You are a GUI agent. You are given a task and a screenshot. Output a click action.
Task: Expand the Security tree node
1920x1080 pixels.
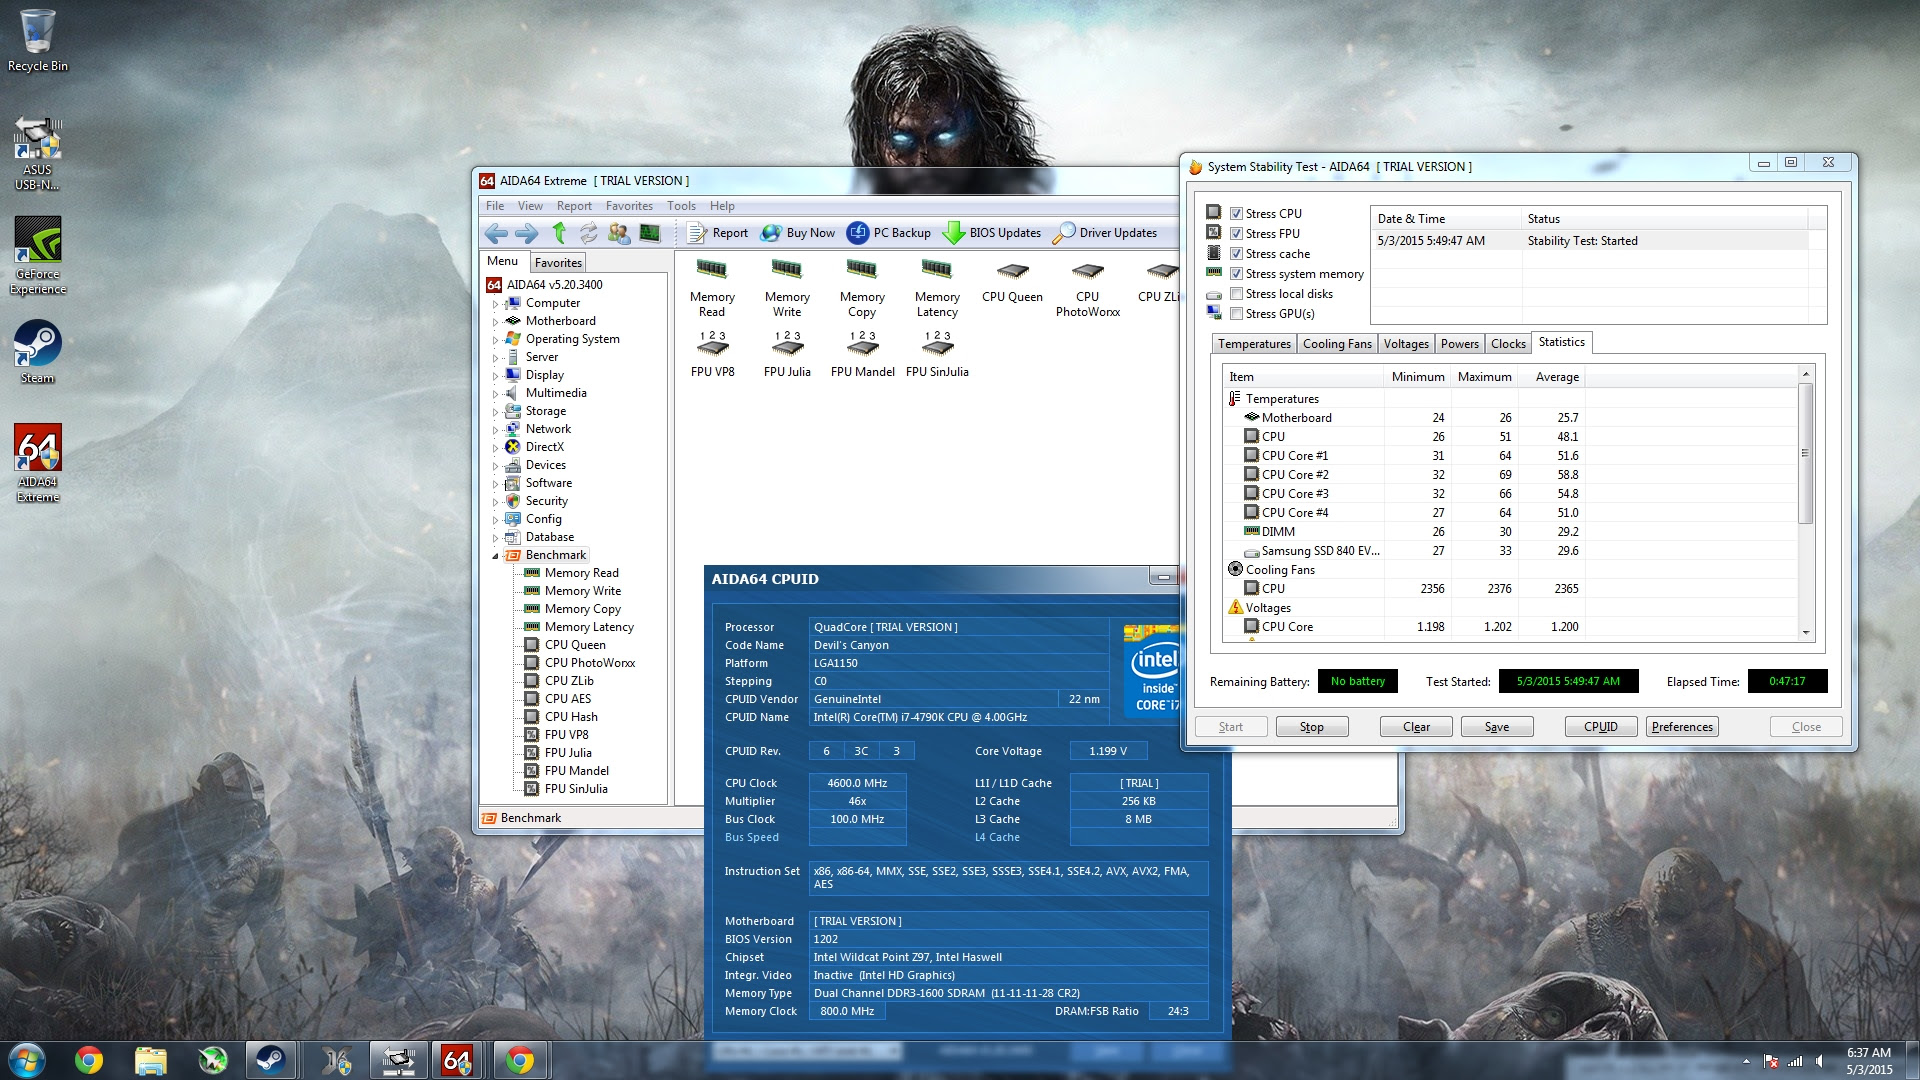click(x=495, y=501)
